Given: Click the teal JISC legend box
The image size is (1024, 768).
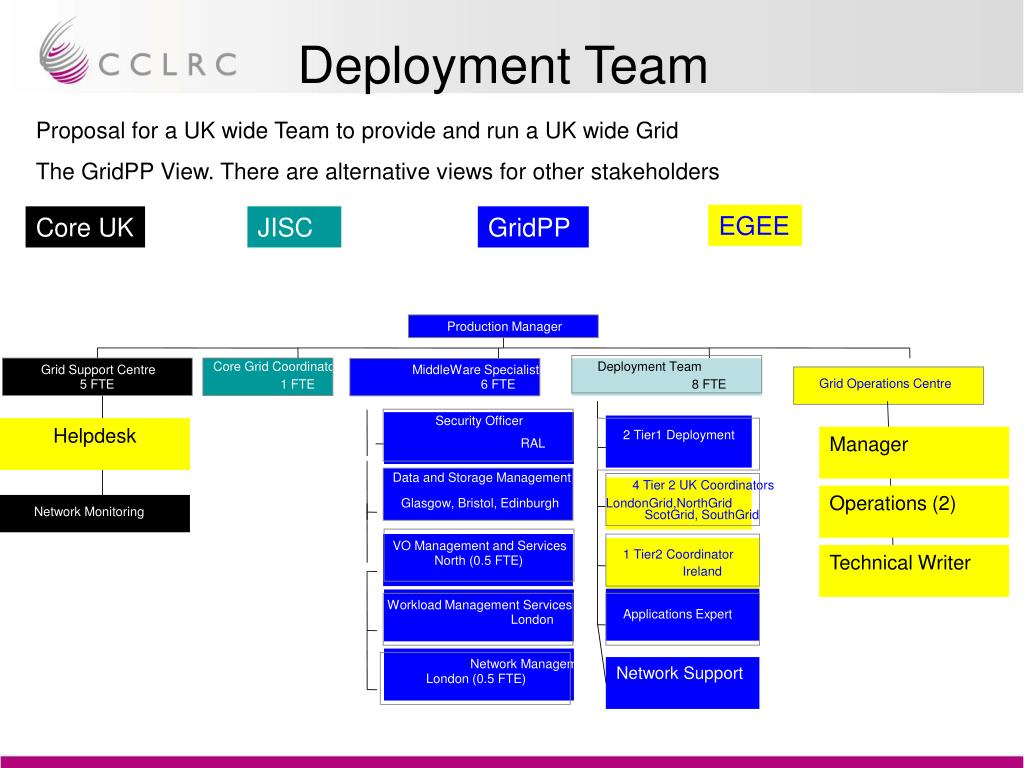Looking at the screenshot, I should [294, 227].
